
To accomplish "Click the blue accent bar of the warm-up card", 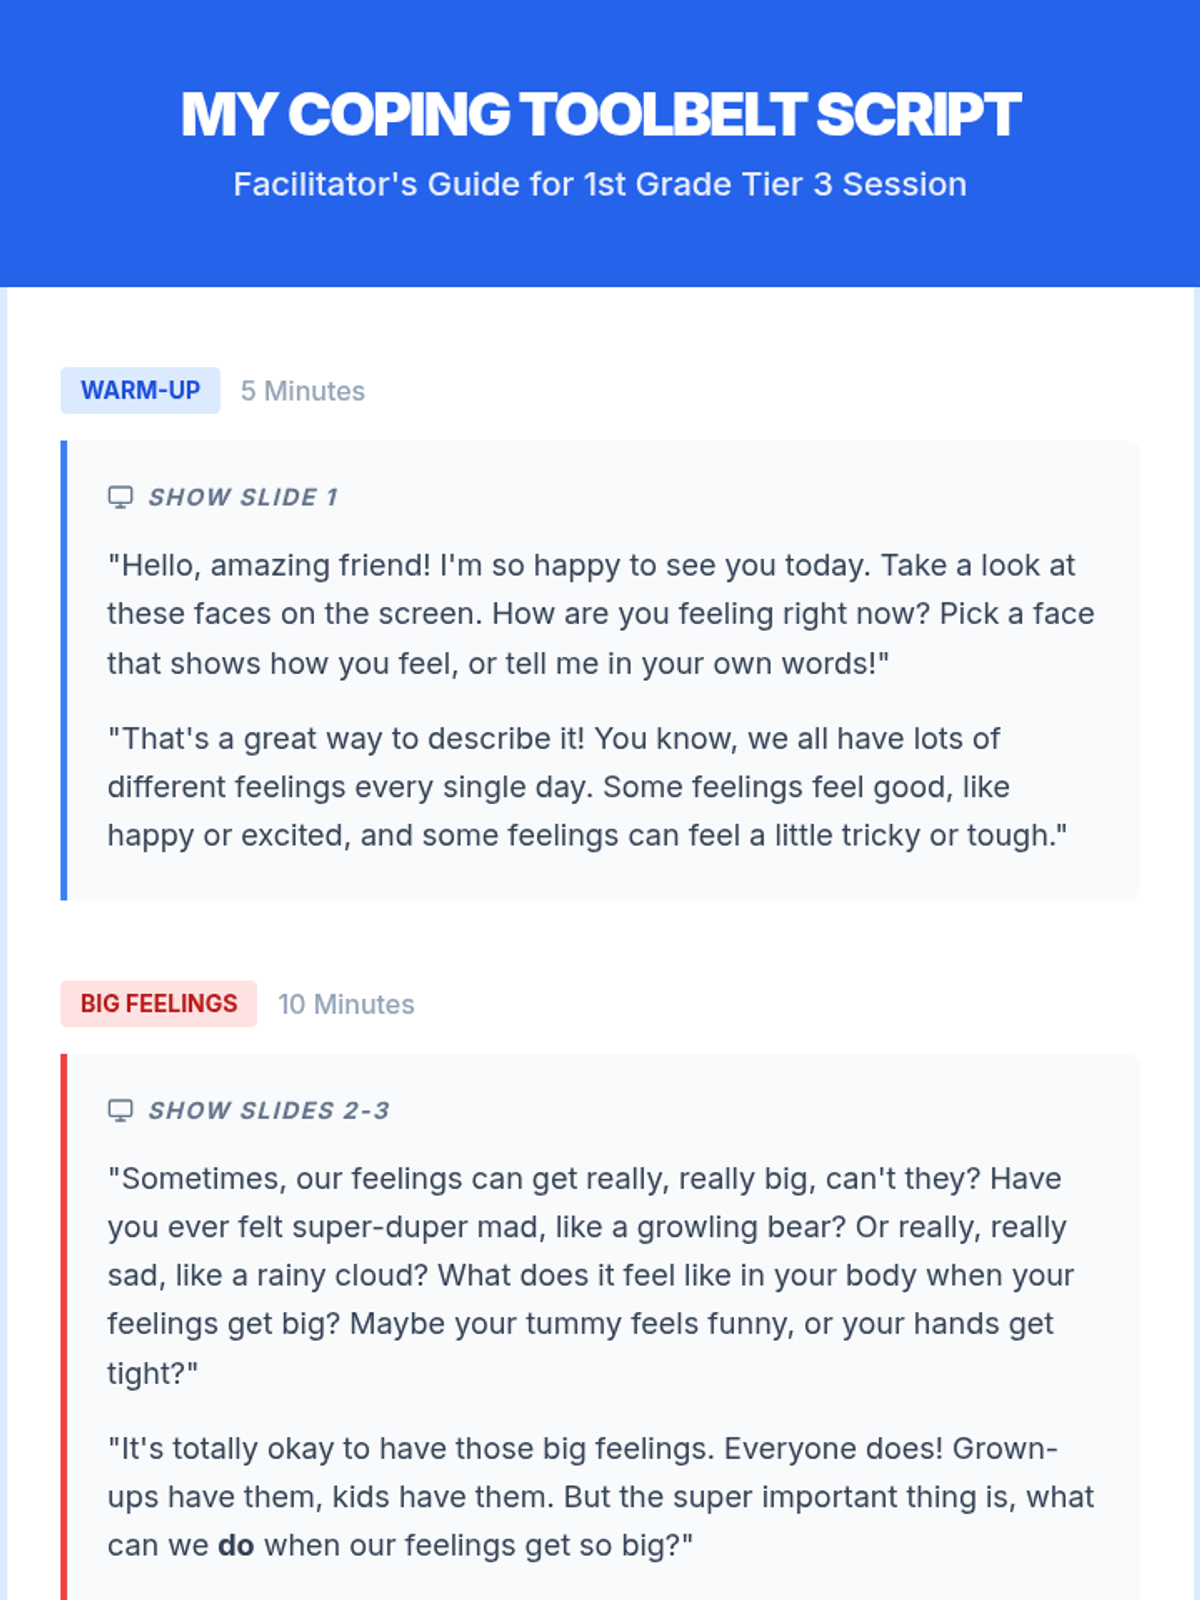I will (x=64, y=670).
